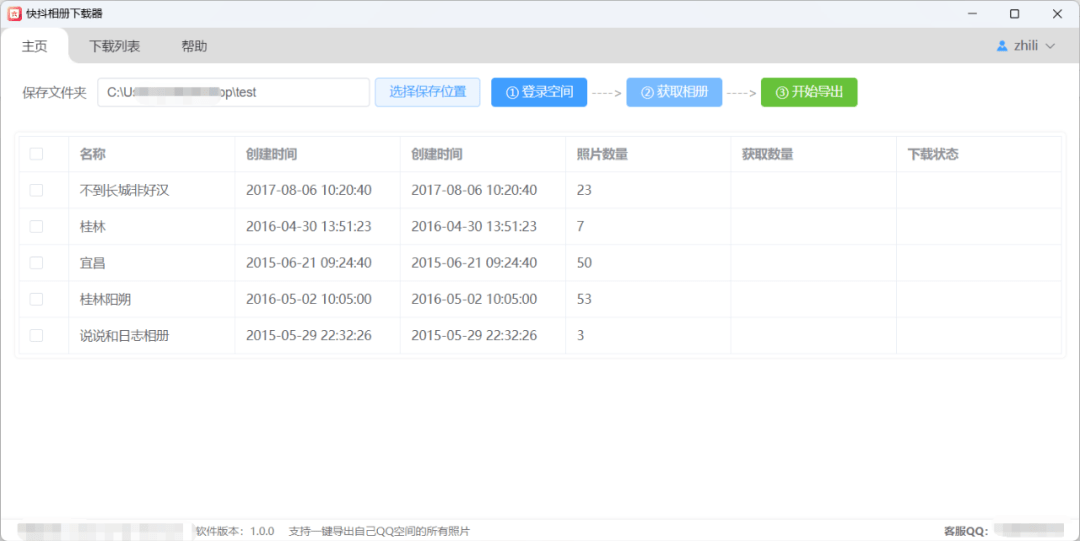This screenshot has height=541, width=1080.
Task: Expand the zhili account dropdown arrow
Action: [x=1050, y=47]
